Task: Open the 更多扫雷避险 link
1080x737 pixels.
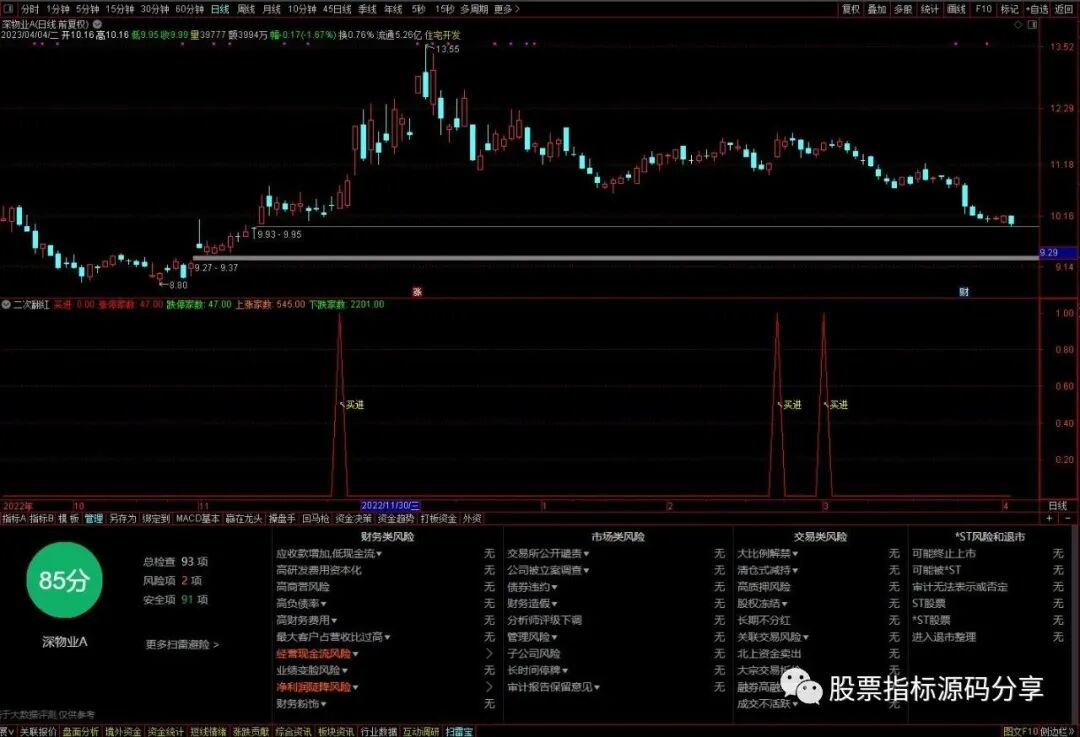Action: (x=182, y=645)
